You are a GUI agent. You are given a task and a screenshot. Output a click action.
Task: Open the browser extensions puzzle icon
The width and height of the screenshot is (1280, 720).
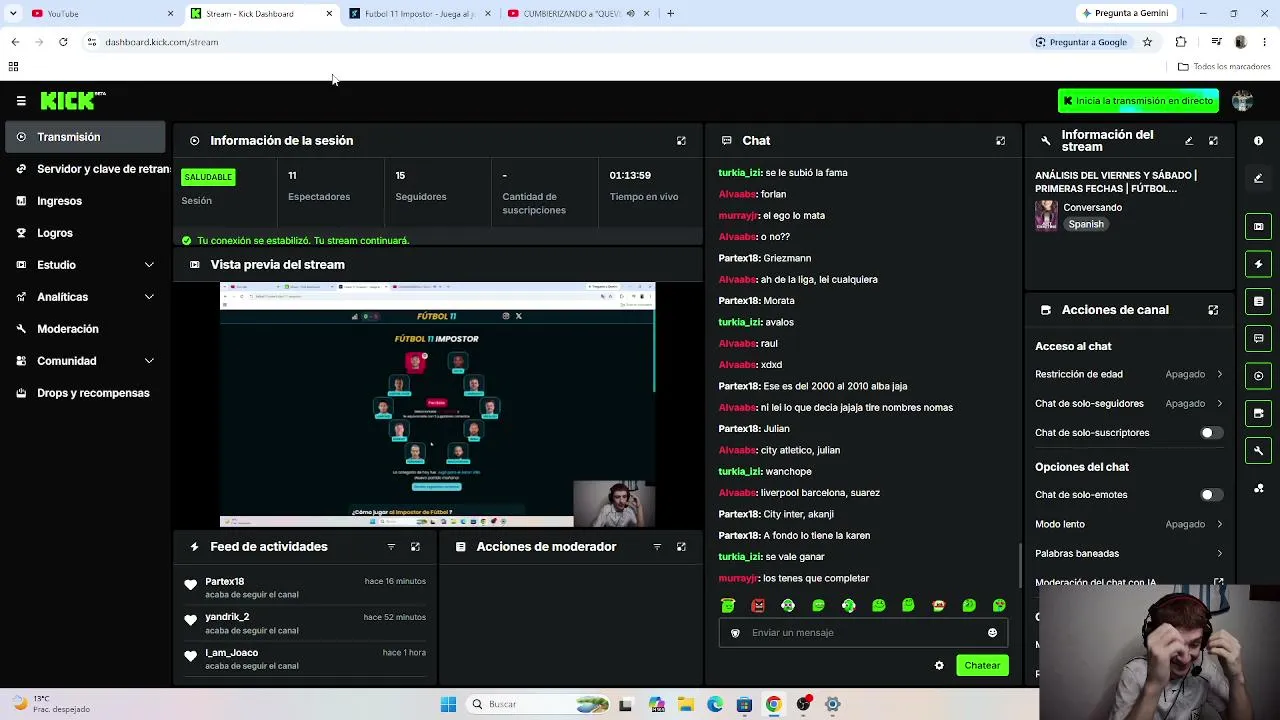click(x=1181, y=42)
